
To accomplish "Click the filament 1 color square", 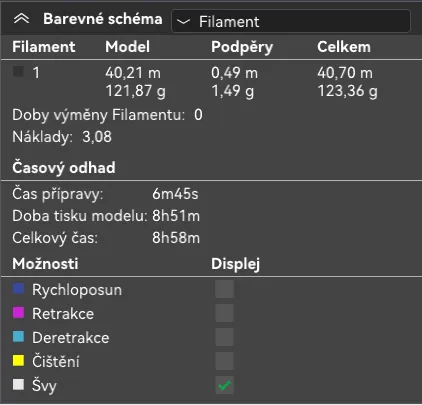I will [18, 71].
